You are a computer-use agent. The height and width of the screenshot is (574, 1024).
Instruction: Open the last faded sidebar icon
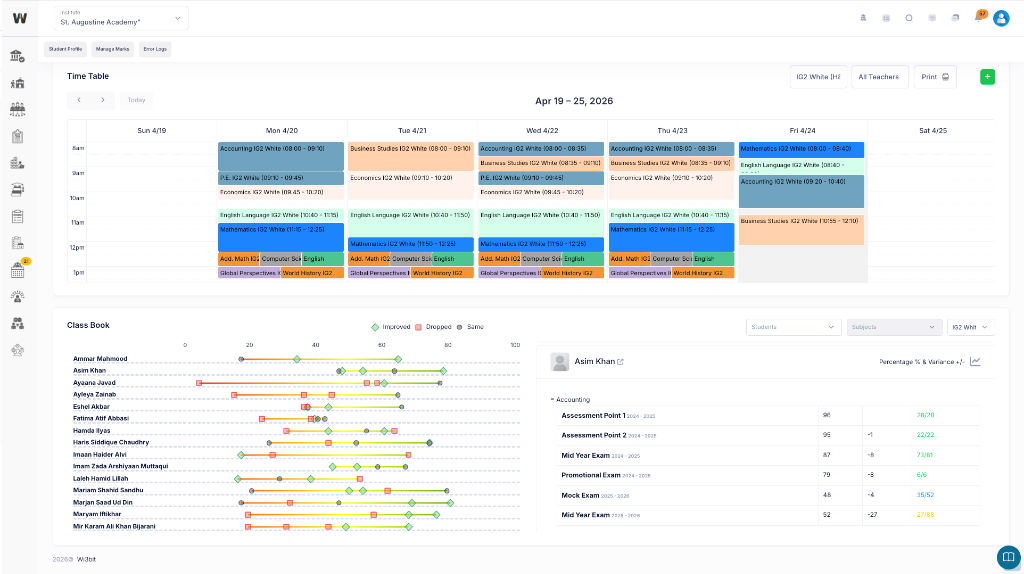point(18,350)
